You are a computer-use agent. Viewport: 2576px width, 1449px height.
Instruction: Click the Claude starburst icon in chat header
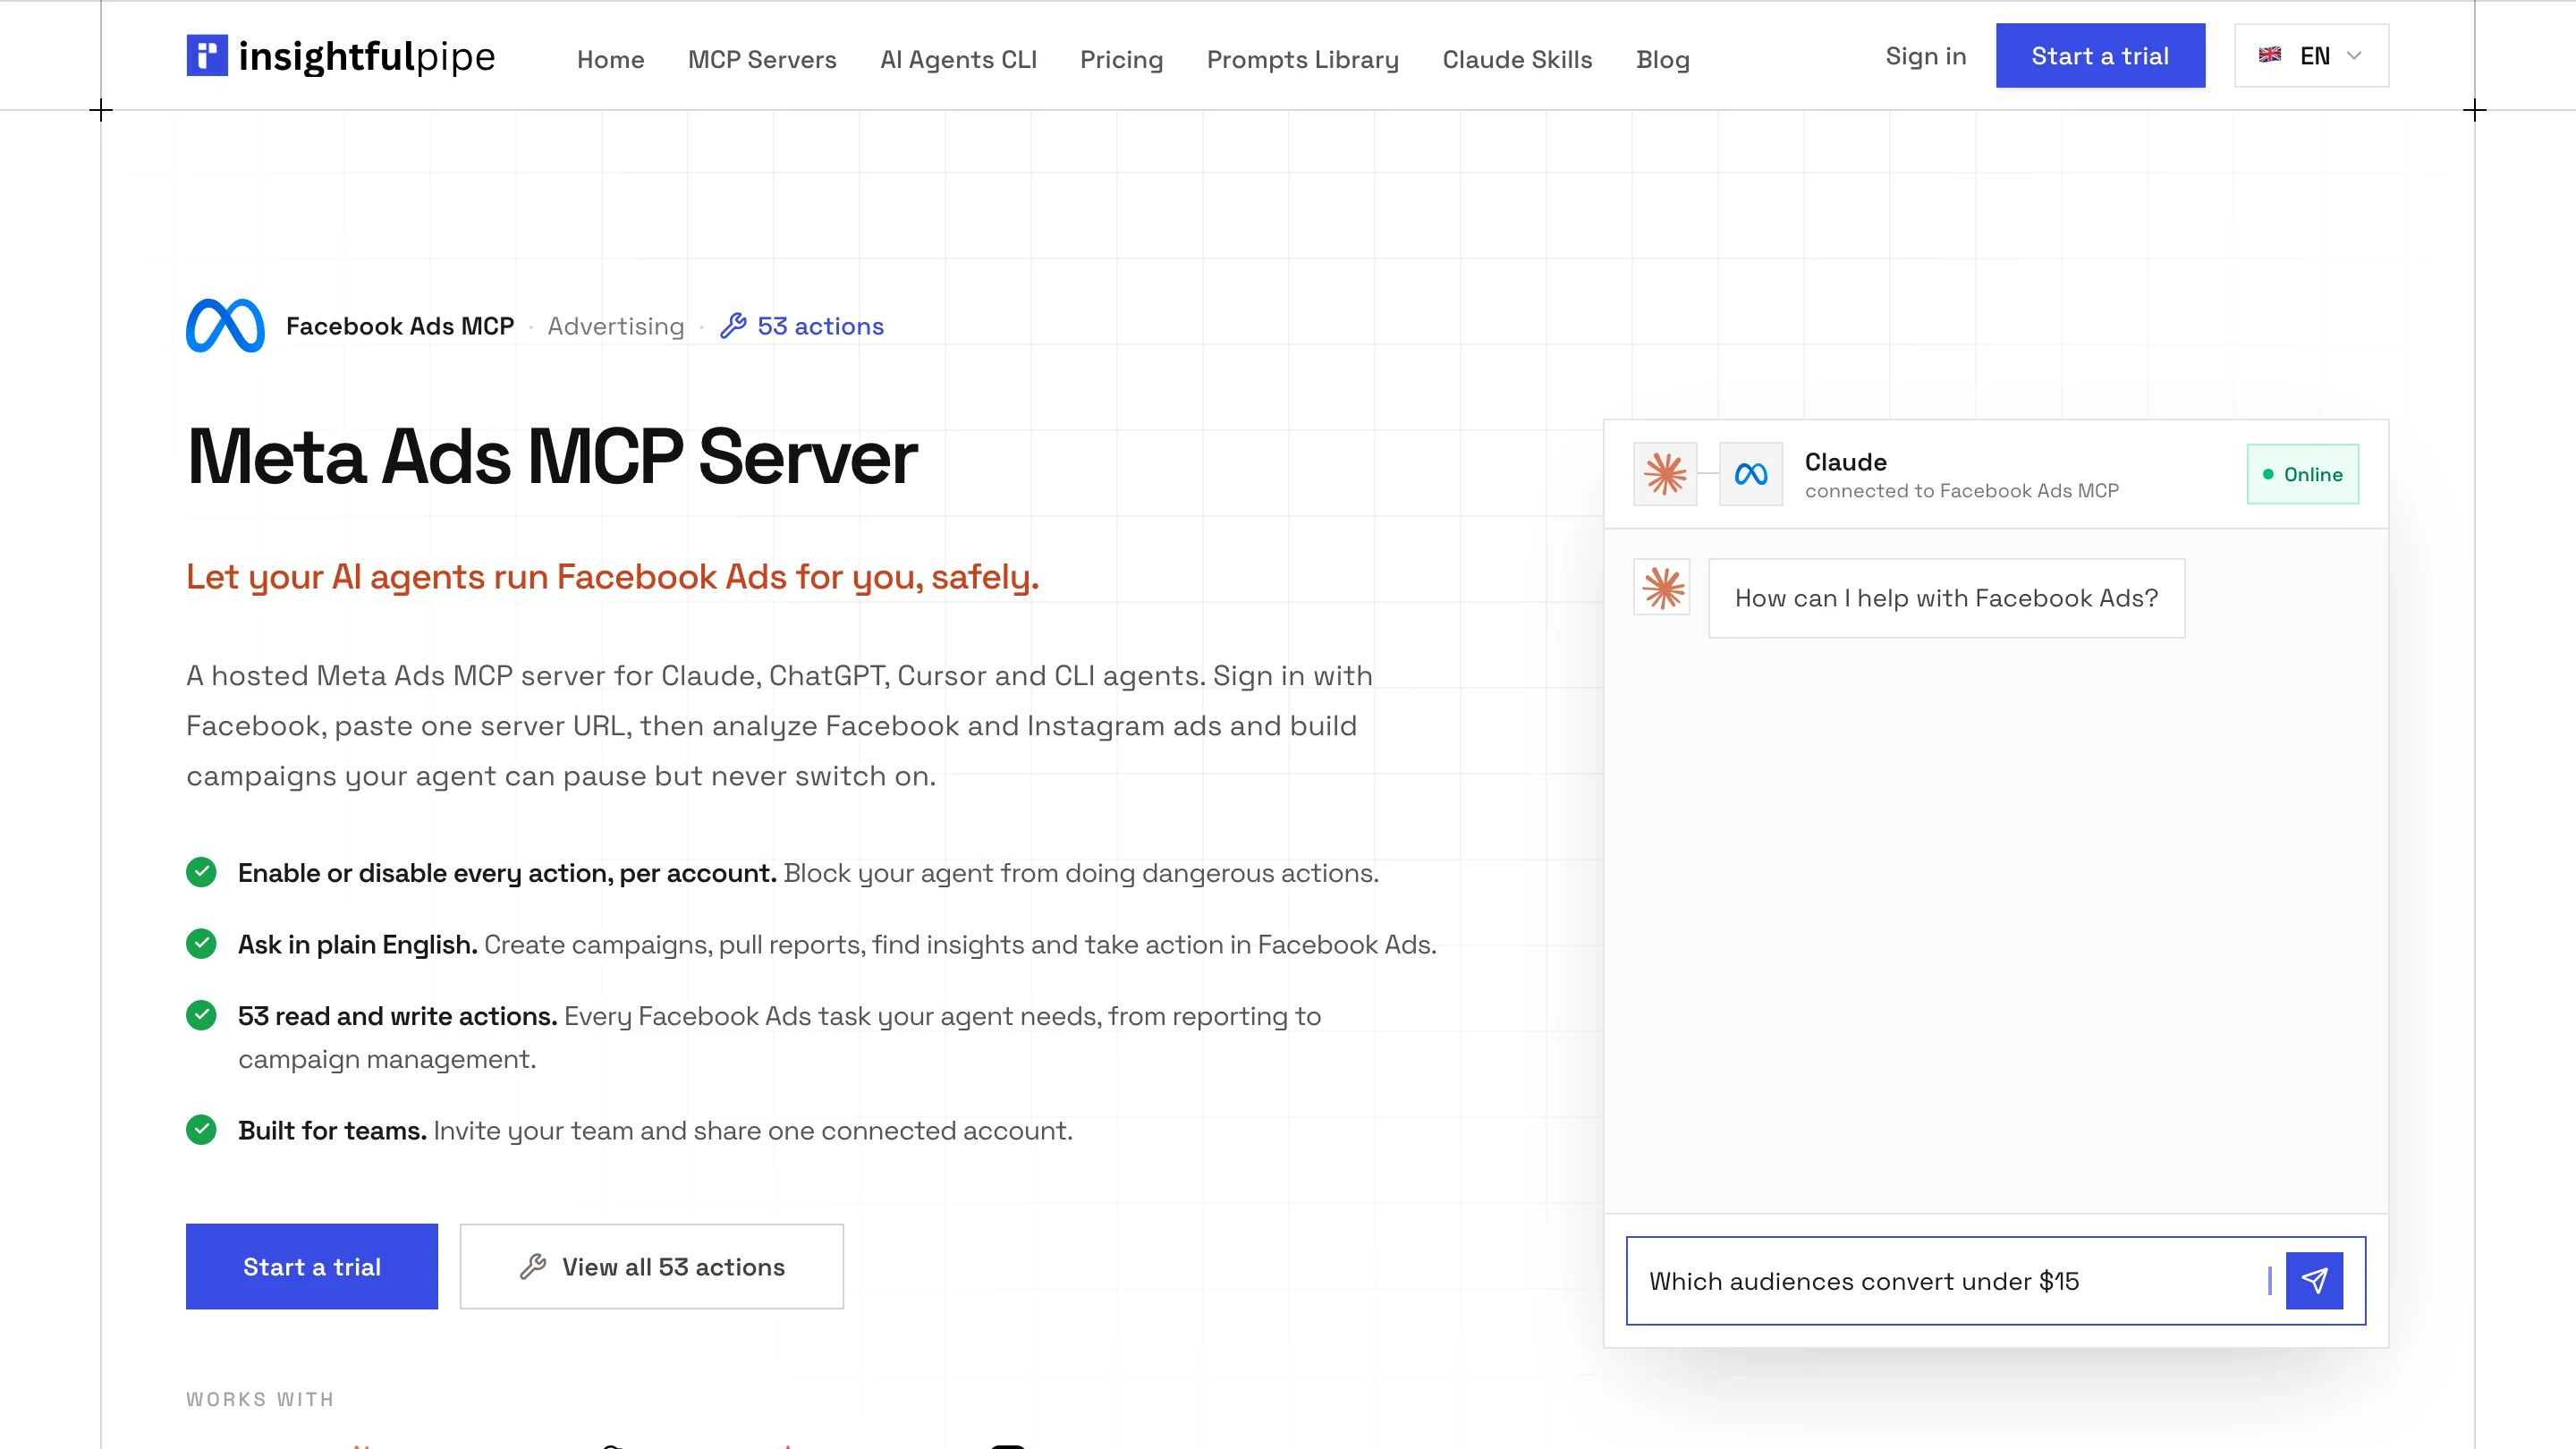(1665, 474)
